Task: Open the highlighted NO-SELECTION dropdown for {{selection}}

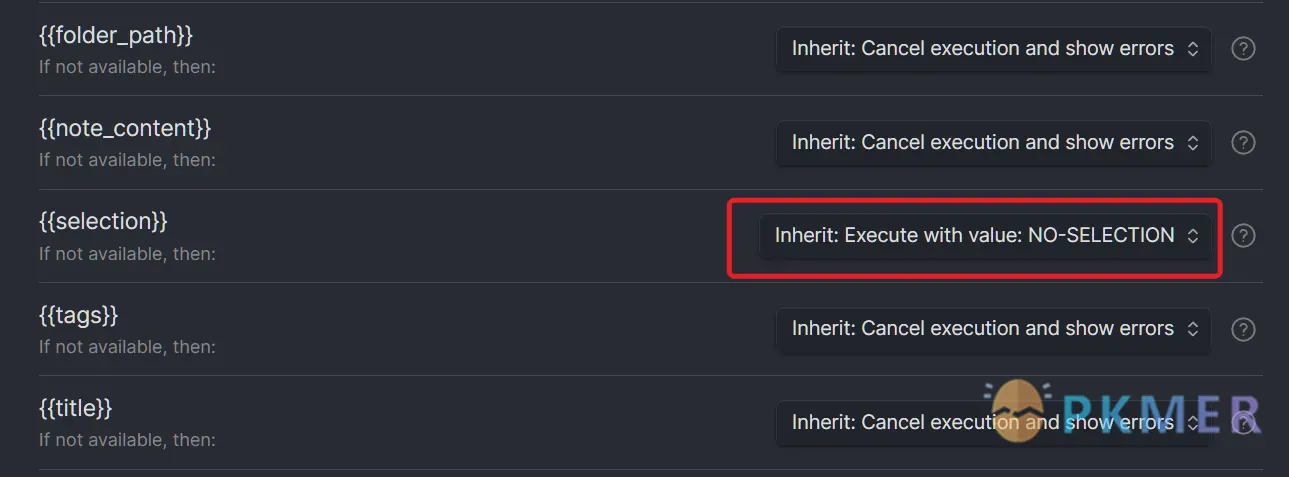Action: click(x=985, y=235)
